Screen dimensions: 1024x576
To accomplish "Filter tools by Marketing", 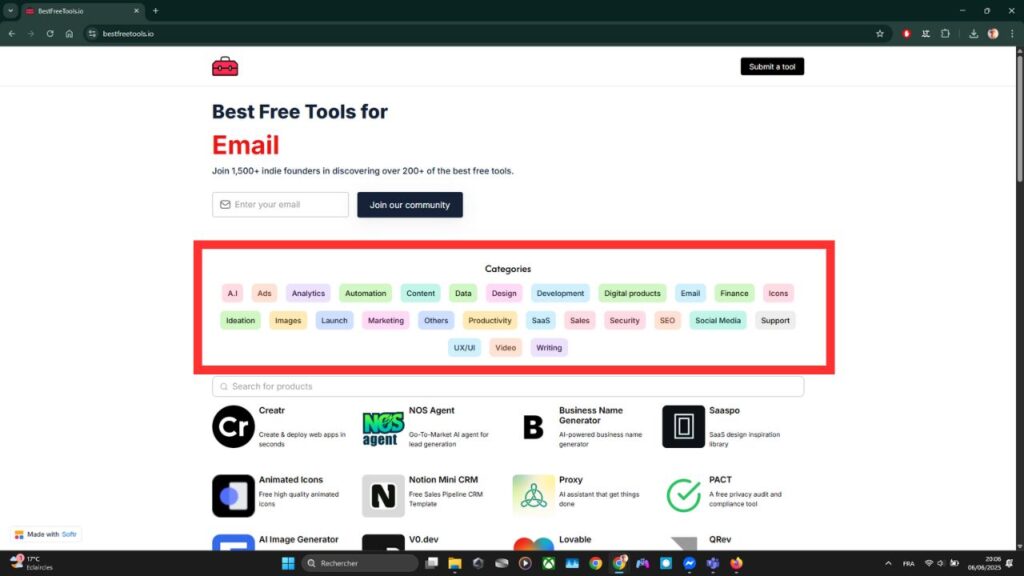I will pos(385,321).
